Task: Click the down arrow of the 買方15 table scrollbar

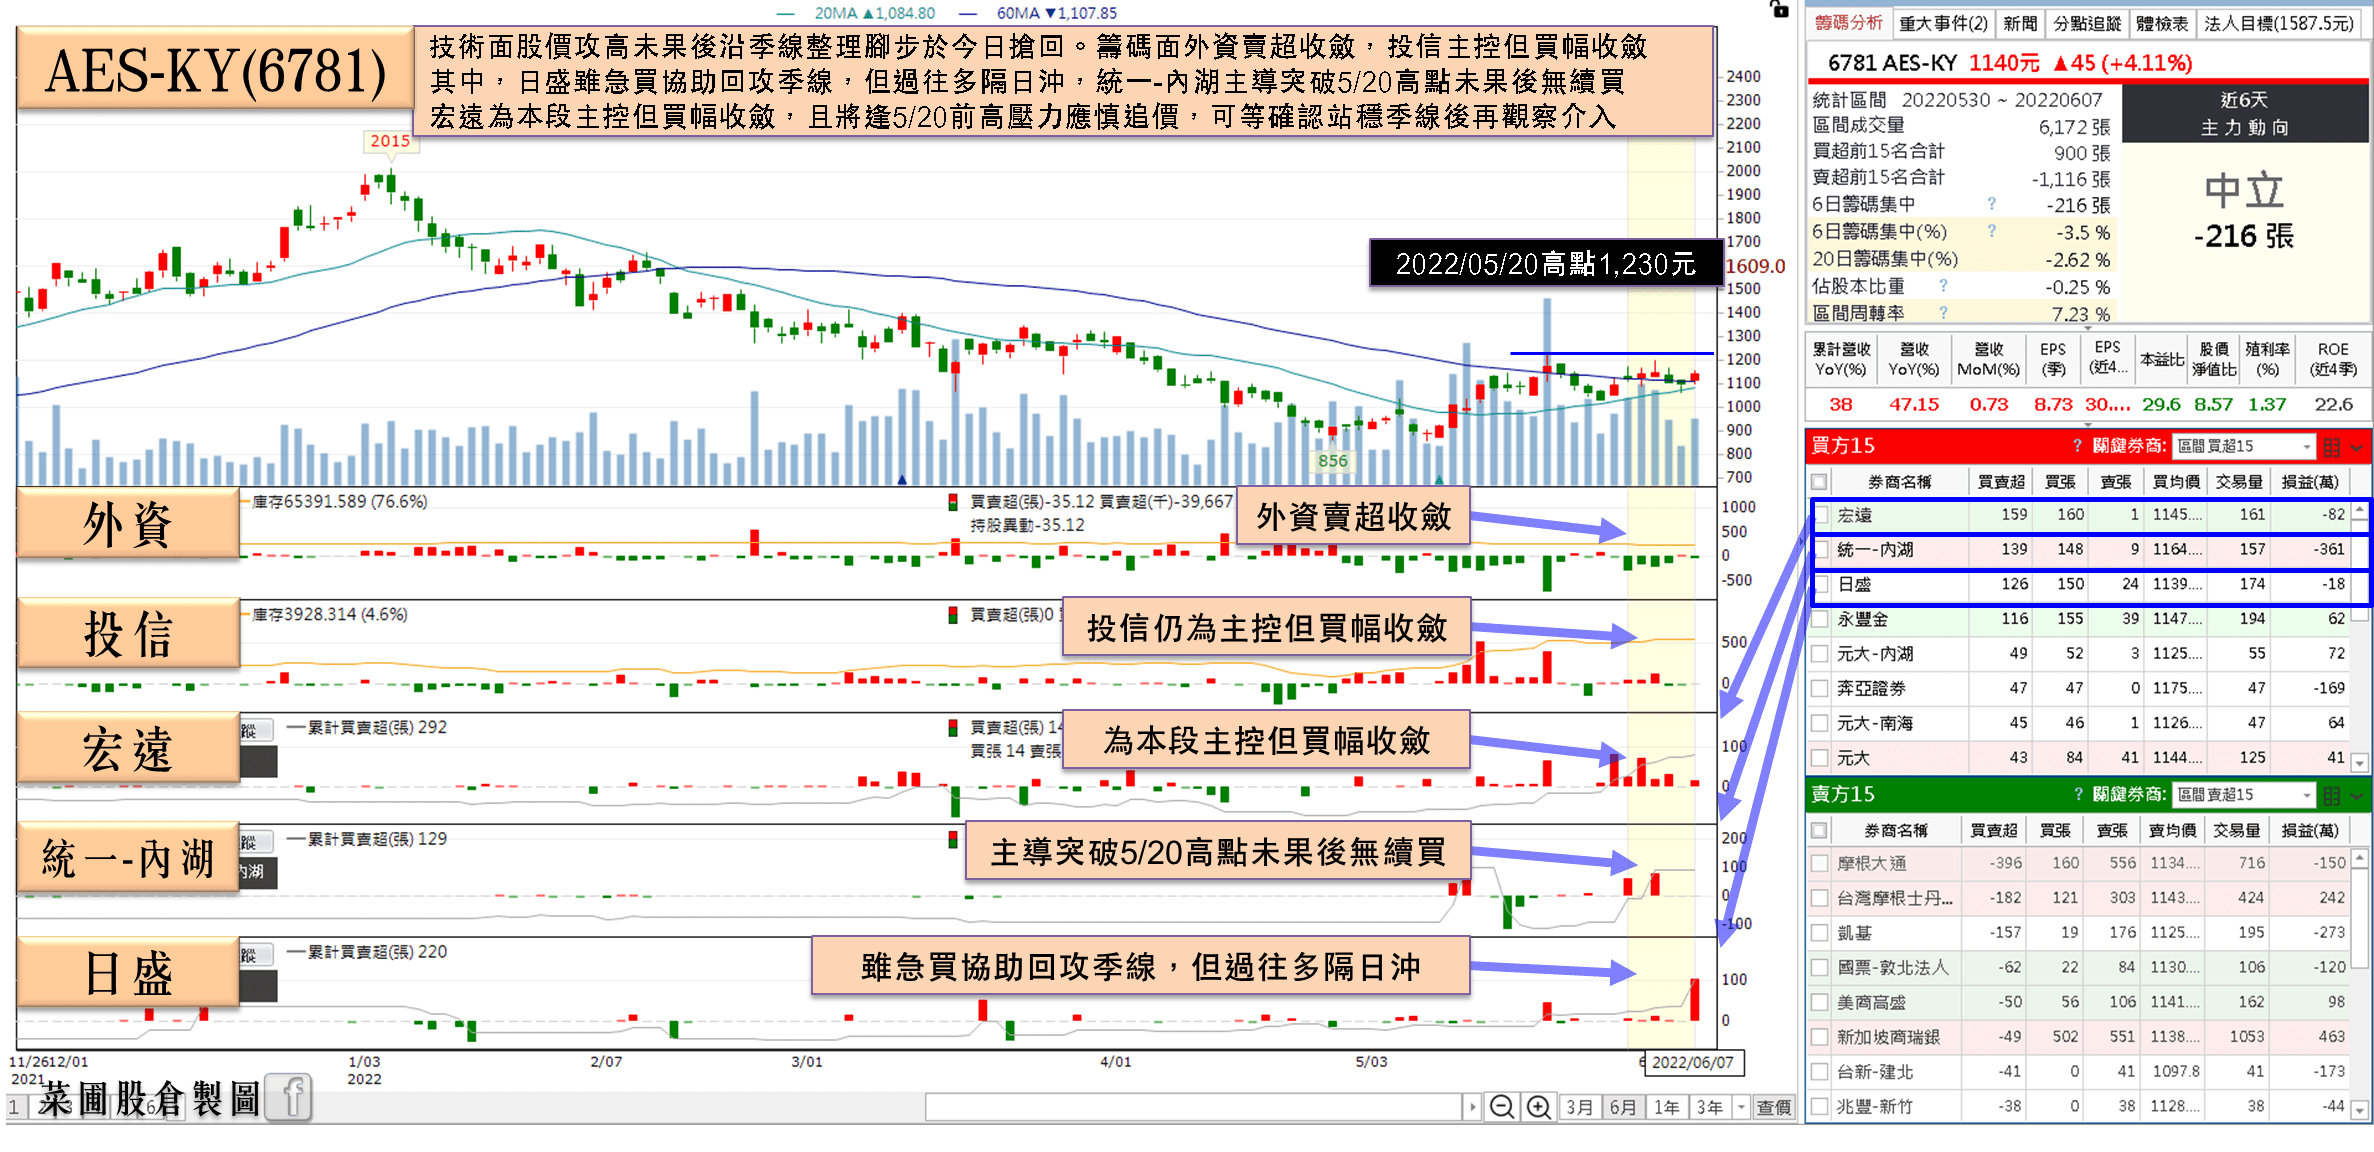Action: (x=2360, y=763)
